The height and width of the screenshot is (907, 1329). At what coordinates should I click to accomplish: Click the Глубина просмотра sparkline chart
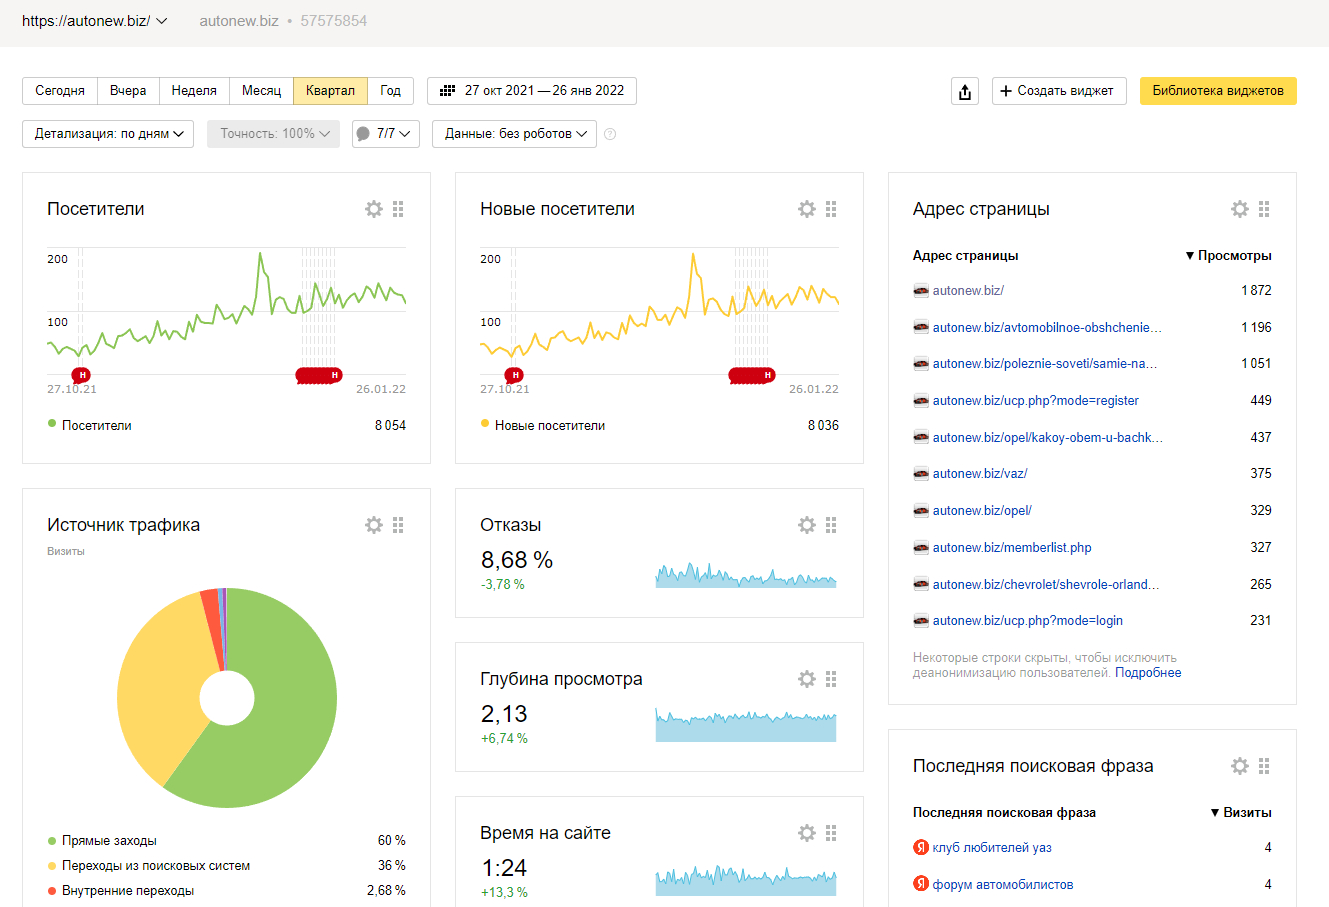click(x=746, y=726)
